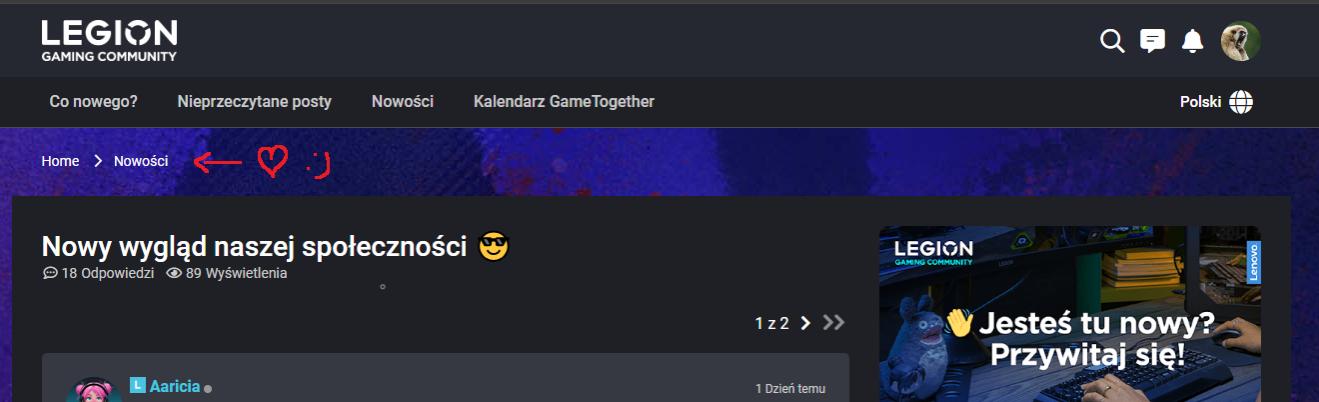Click the thread title Nowy wygląd naszej społeczności
Viewport: 1319px width, 402px height.
pyautogui.click(x=255, y=246)
